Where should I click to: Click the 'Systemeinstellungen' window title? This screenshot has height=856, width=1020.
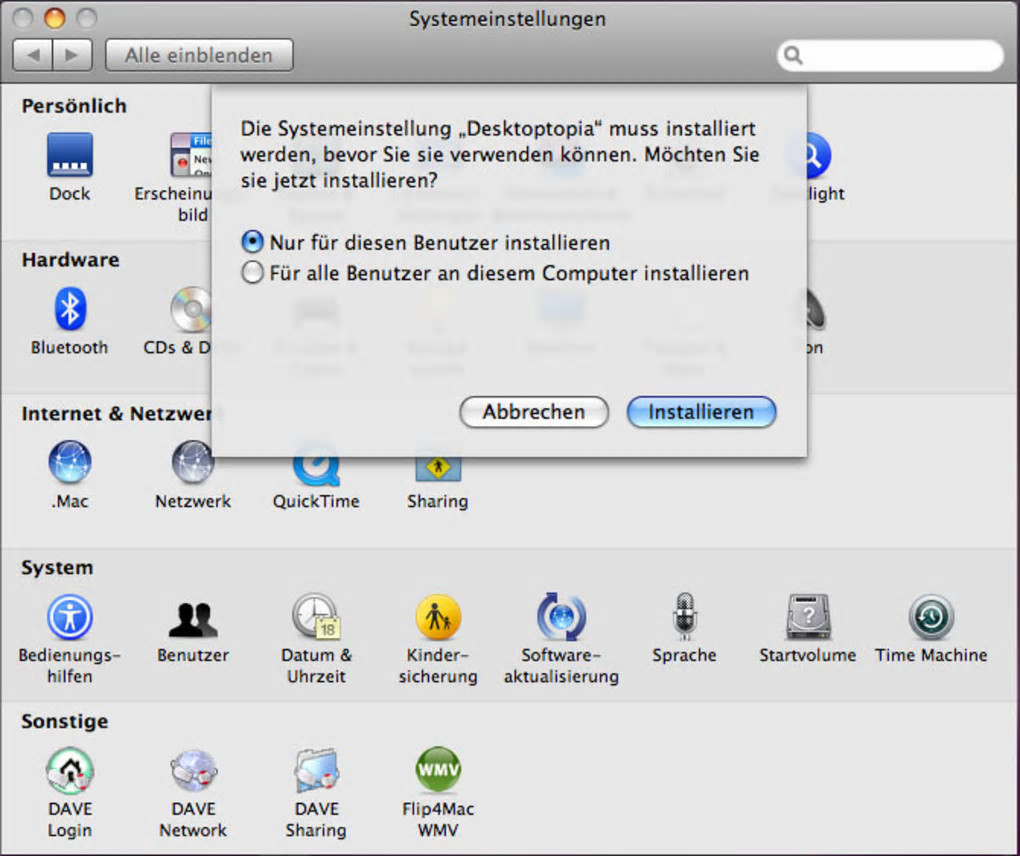pyautogui.click(x=507, y=19)
